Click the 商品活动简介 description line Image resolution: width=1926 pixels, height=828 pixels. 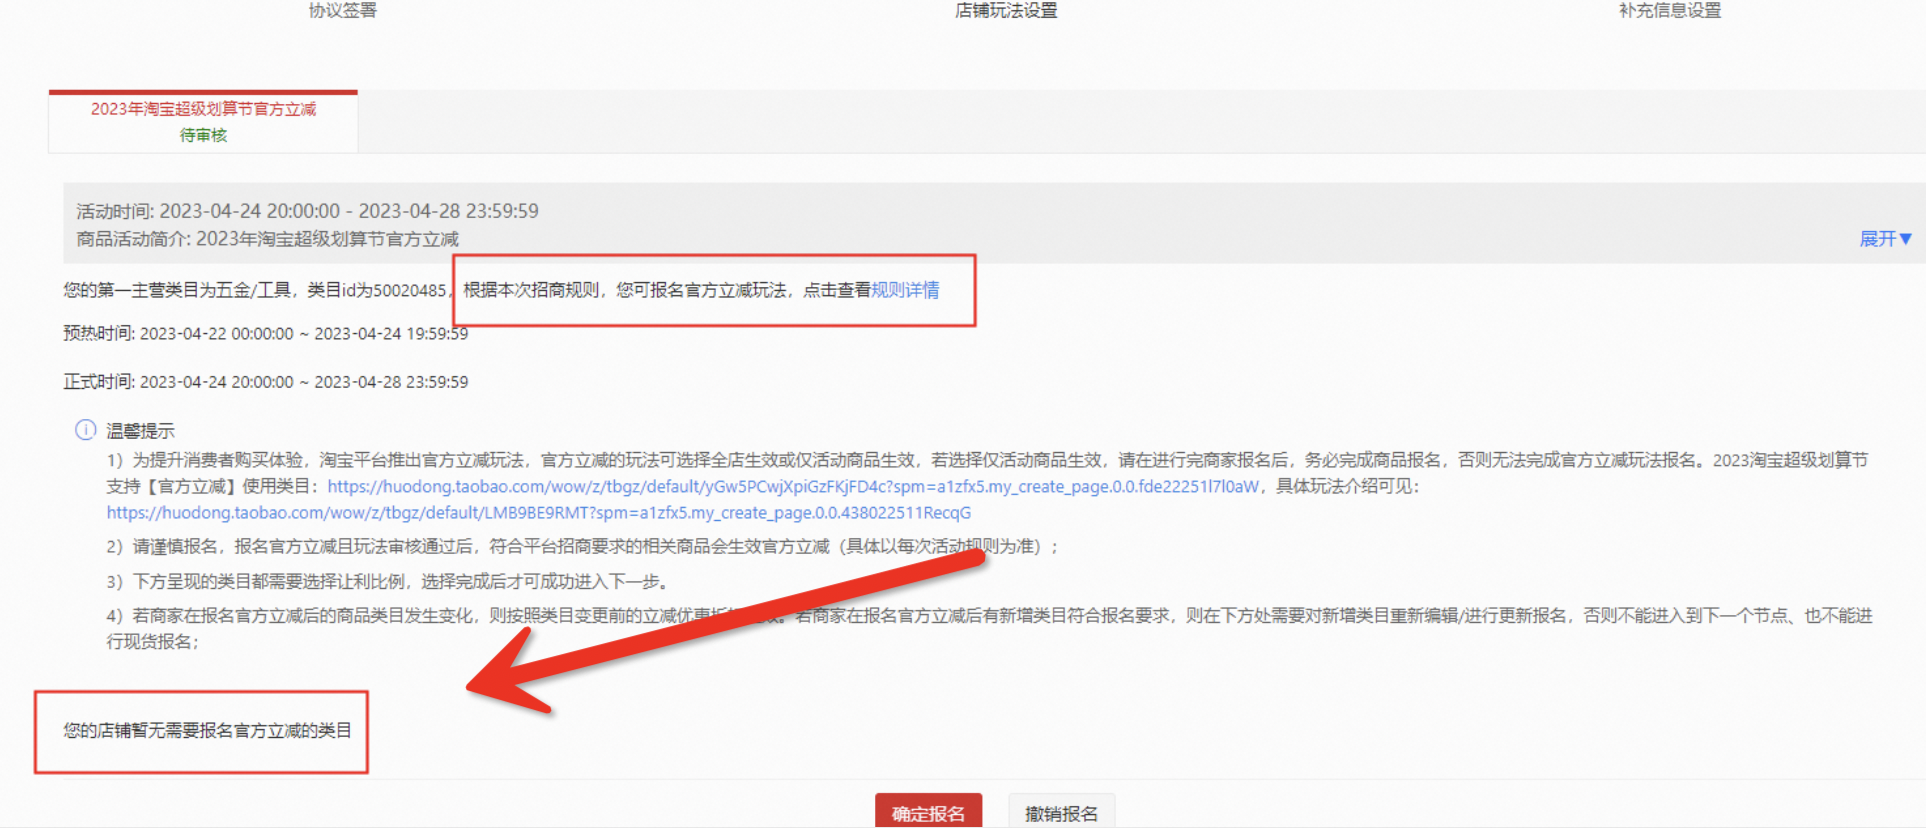(268, 239)
